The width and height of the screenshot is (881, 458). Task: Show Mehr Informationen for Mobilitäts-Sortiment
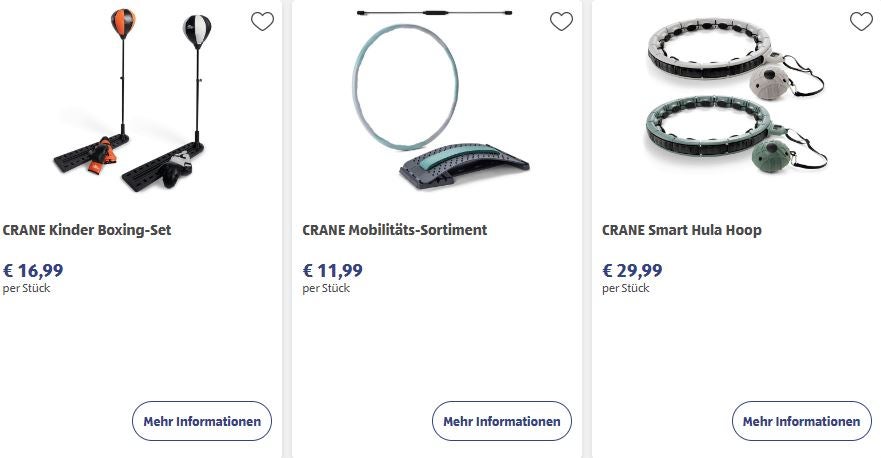click(x=501, y=421)
